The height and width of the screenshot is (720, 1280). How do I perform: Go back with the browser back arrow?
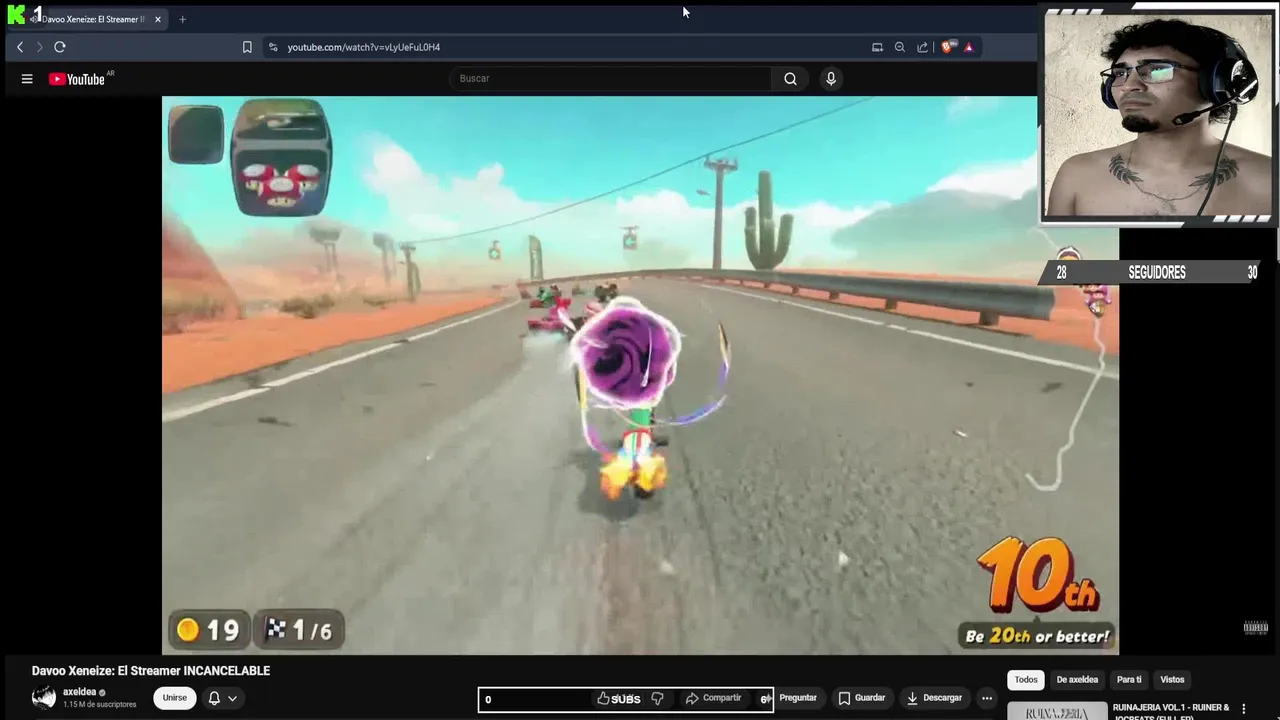(19, 47)
